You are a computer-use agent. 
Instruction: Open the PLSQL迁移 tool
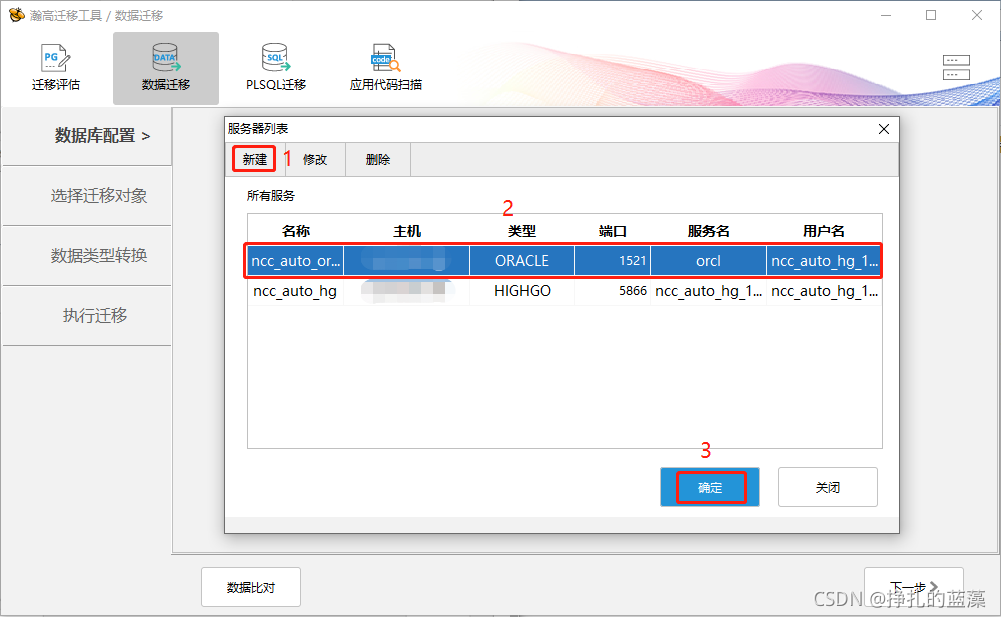point(276,68)
